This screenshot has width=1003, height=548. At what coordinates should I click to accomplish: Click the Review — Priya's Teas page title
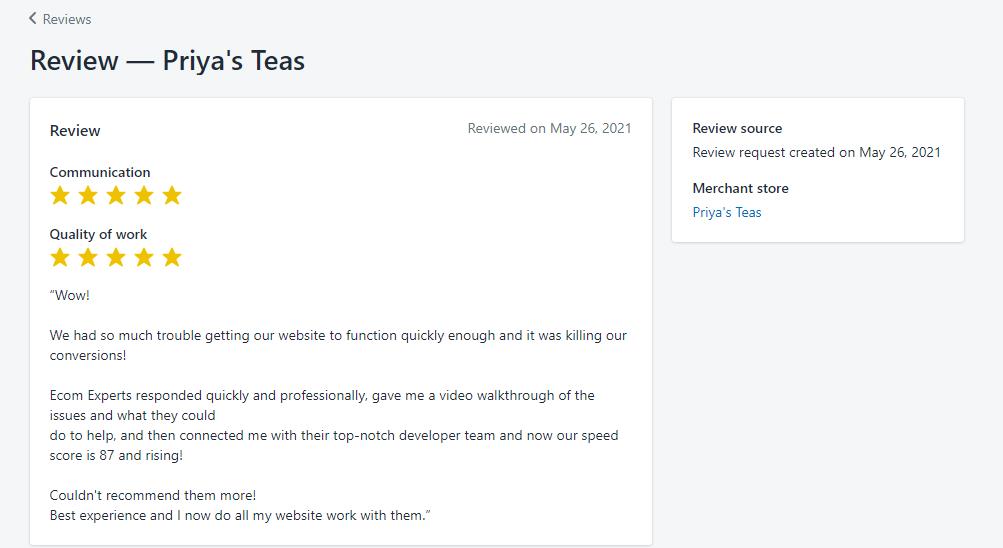(168, 61)
